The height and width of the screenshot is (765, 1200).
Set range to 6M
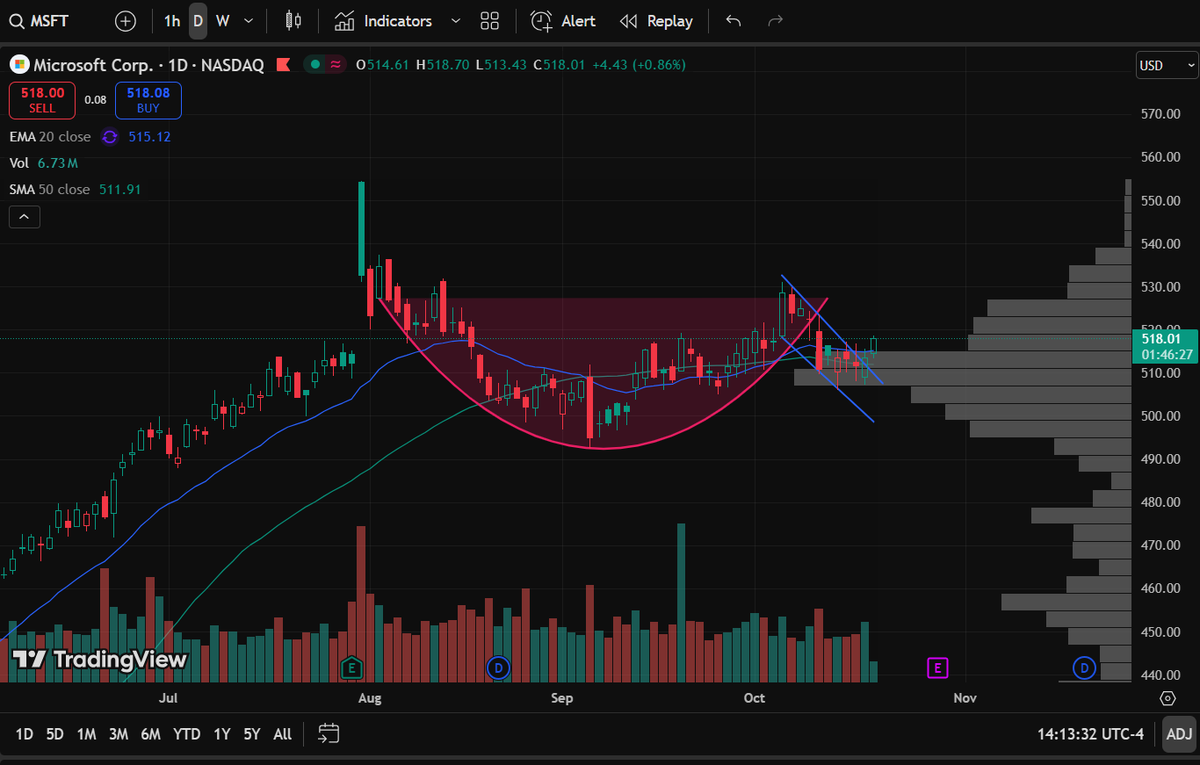(151, 734)
